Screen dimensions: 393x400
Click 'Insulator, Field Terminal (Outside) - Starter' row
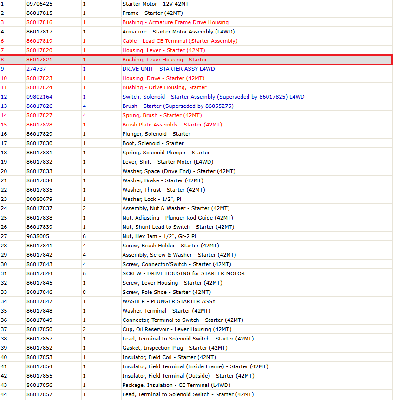click(x=196, y=376)
